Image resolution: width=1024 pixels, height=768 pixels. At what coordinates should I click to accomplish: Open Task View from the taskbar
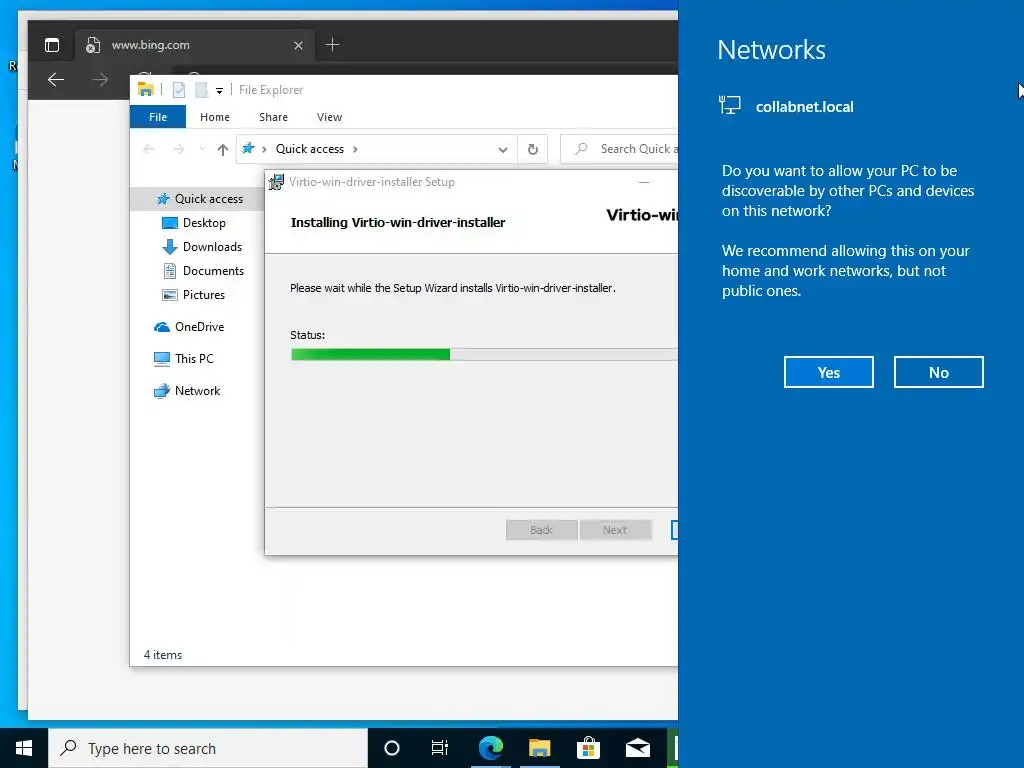pos(440,748)
